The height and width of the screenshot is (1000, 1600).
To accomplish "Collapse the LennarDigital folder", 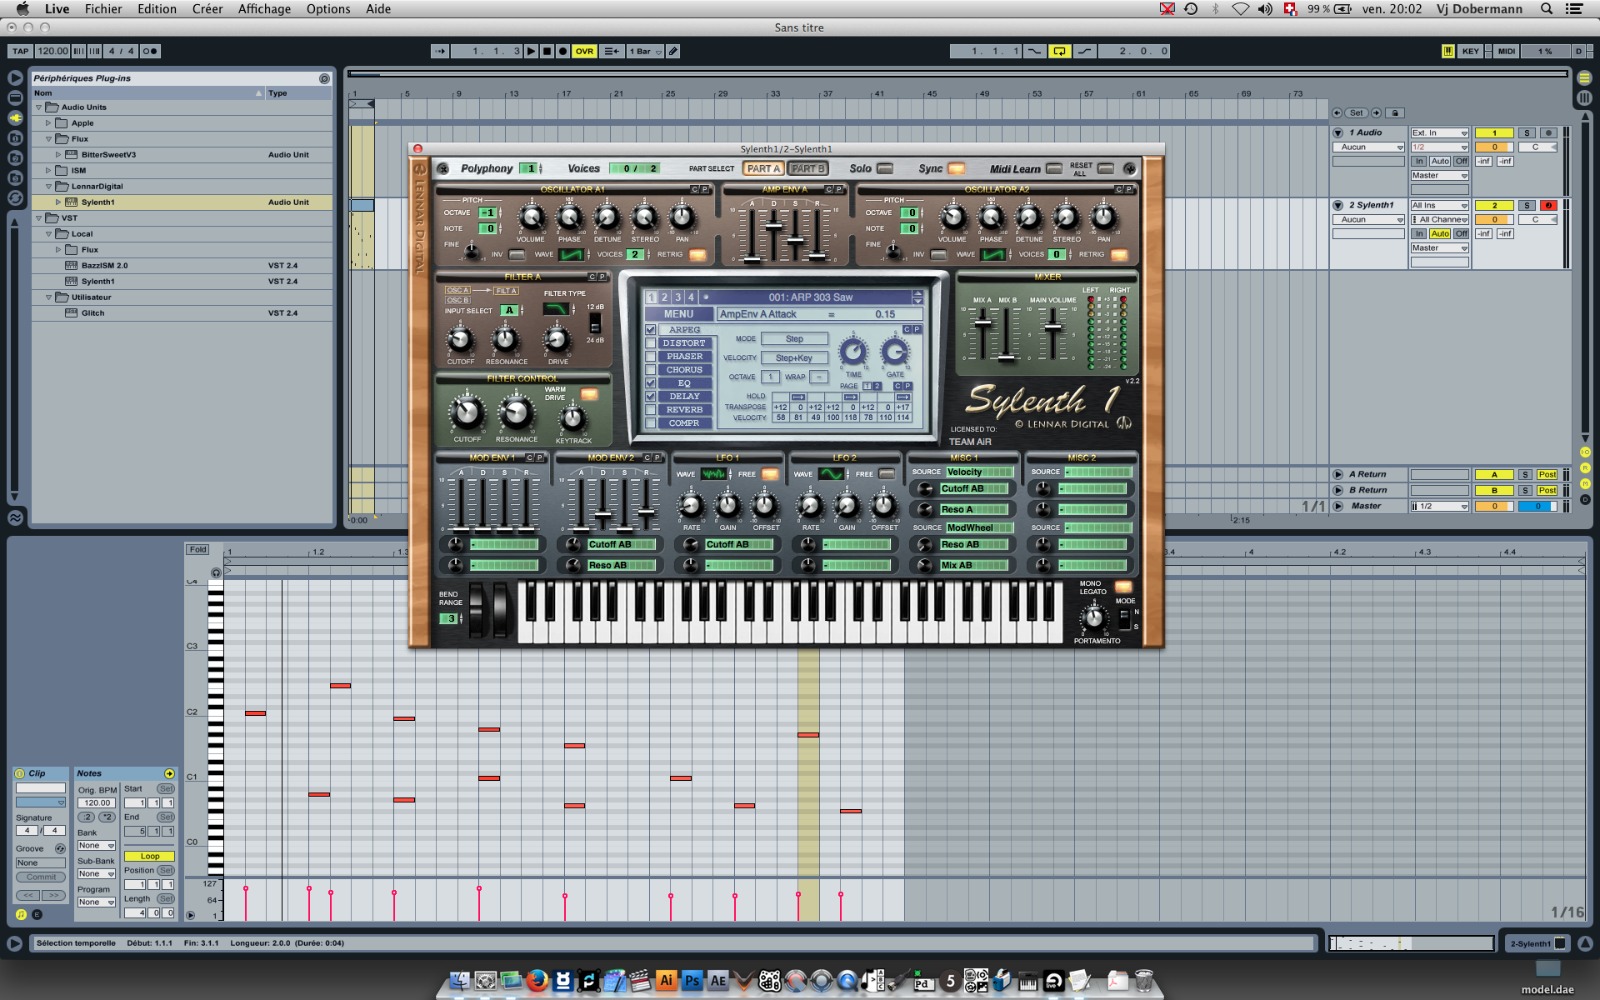I will (x=48, y=186).
